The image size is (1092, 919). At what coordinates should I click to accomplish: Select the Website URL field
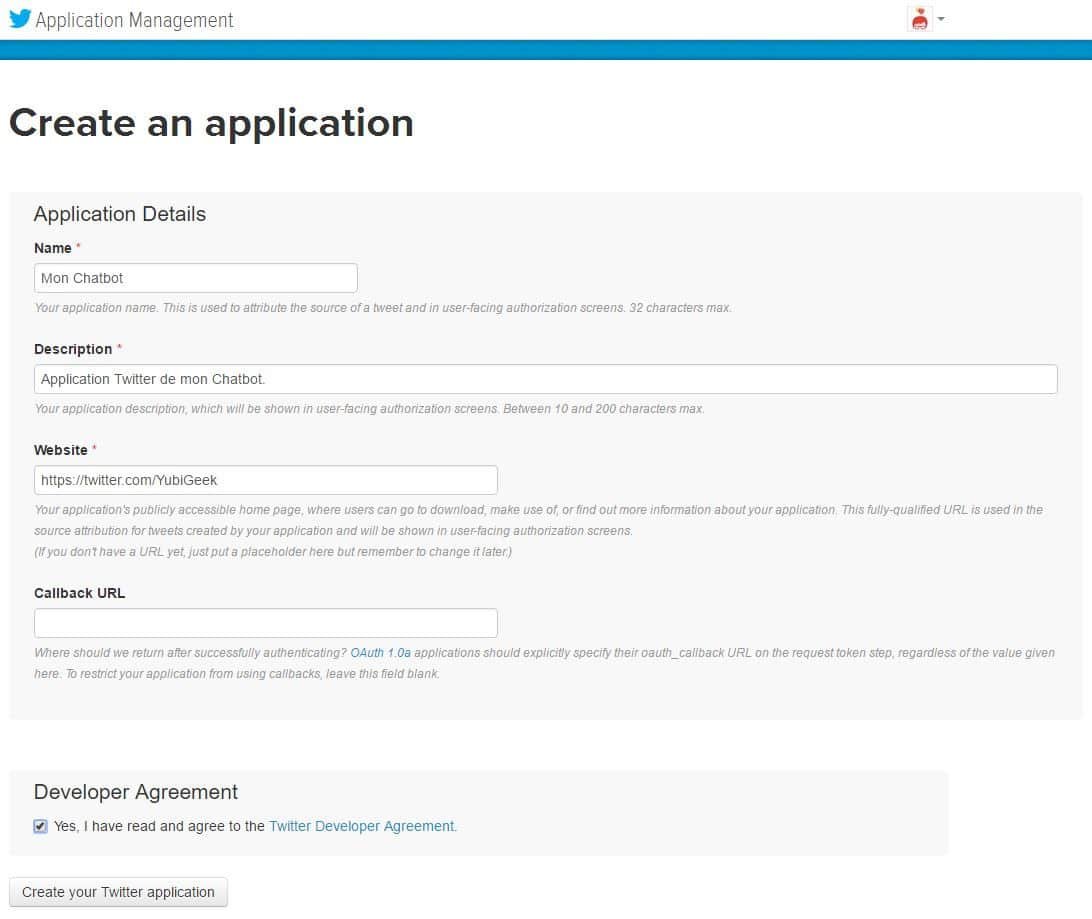(265, 480)
